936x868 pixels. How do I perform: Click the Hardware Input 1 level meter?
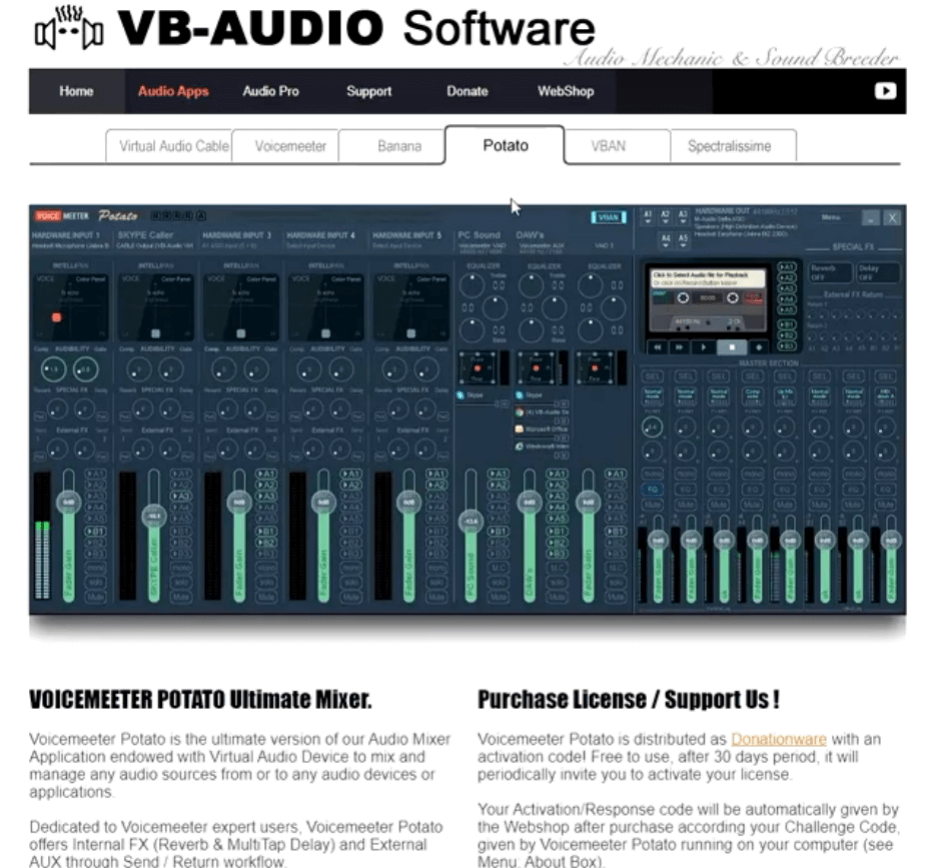pos(42,535)
